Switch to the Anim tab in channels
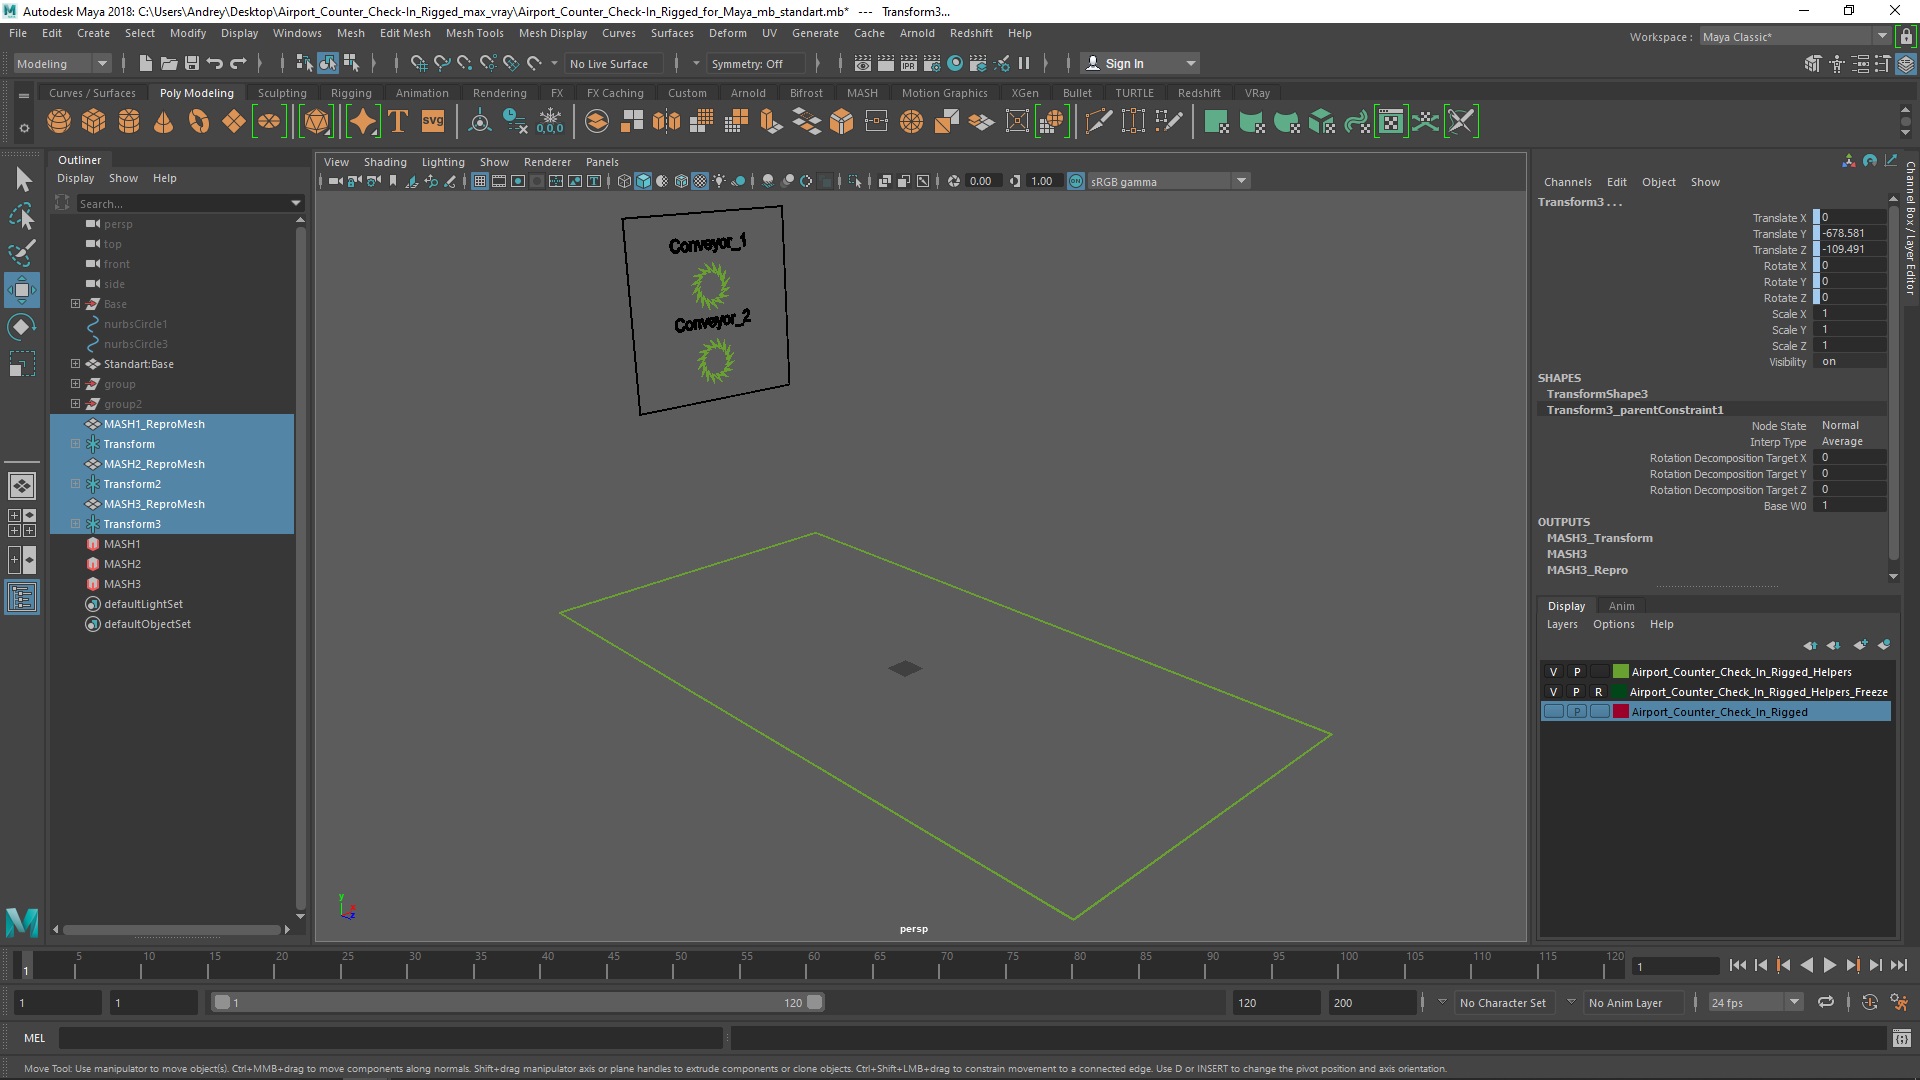 click(1621, 604)
